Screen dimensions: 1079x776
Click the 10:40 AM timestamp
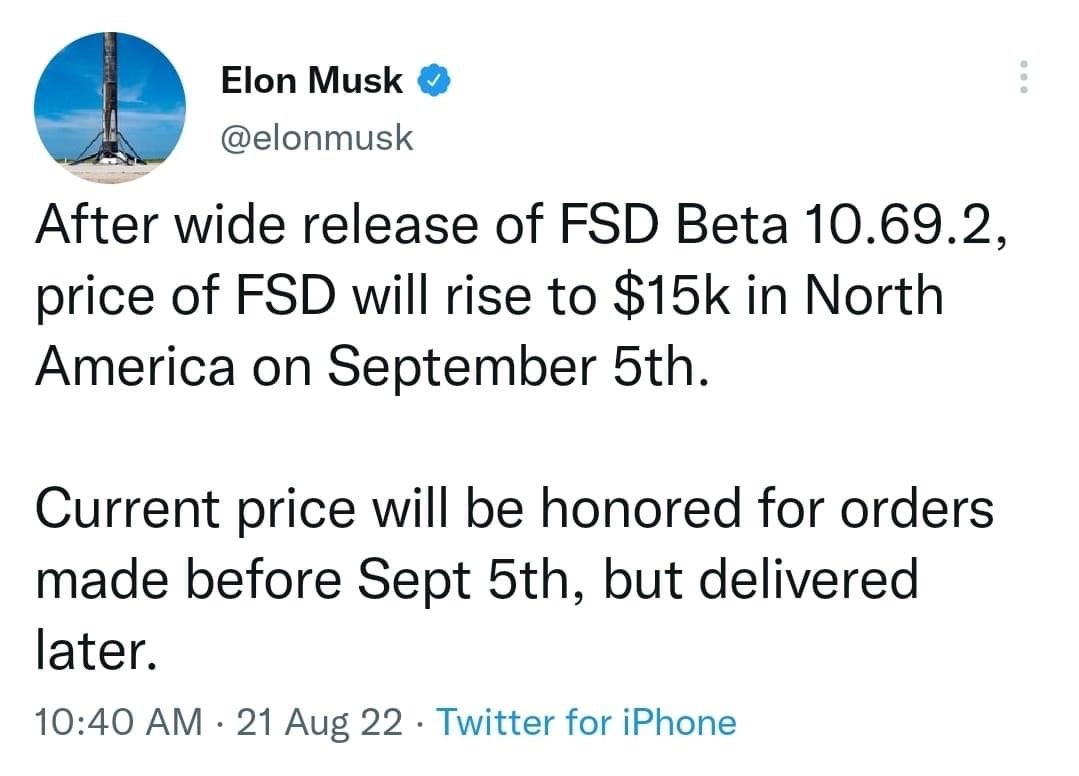point(118,722)
